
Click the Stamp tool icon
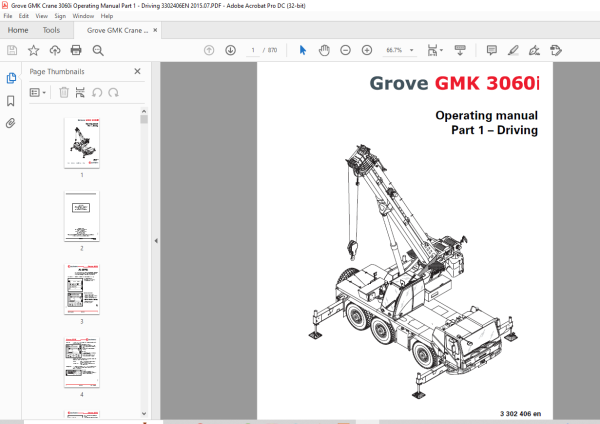(x=556, y=50)
